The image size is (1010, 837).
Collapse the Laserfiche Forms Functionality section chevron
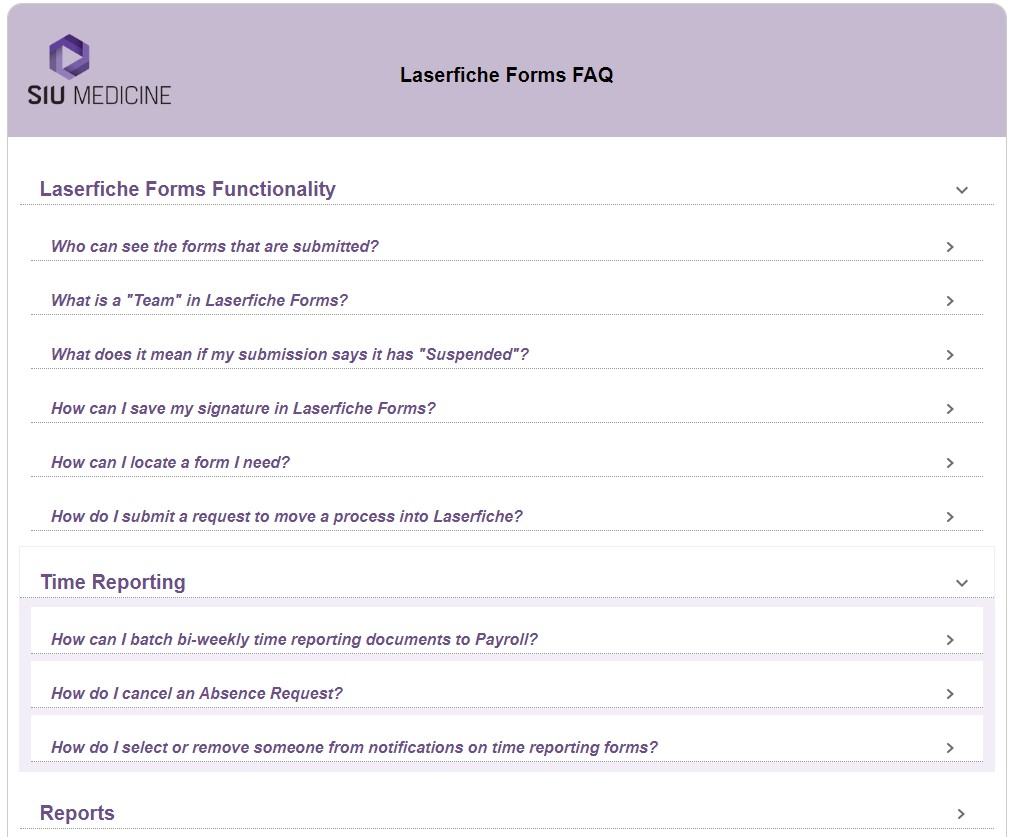962,190
